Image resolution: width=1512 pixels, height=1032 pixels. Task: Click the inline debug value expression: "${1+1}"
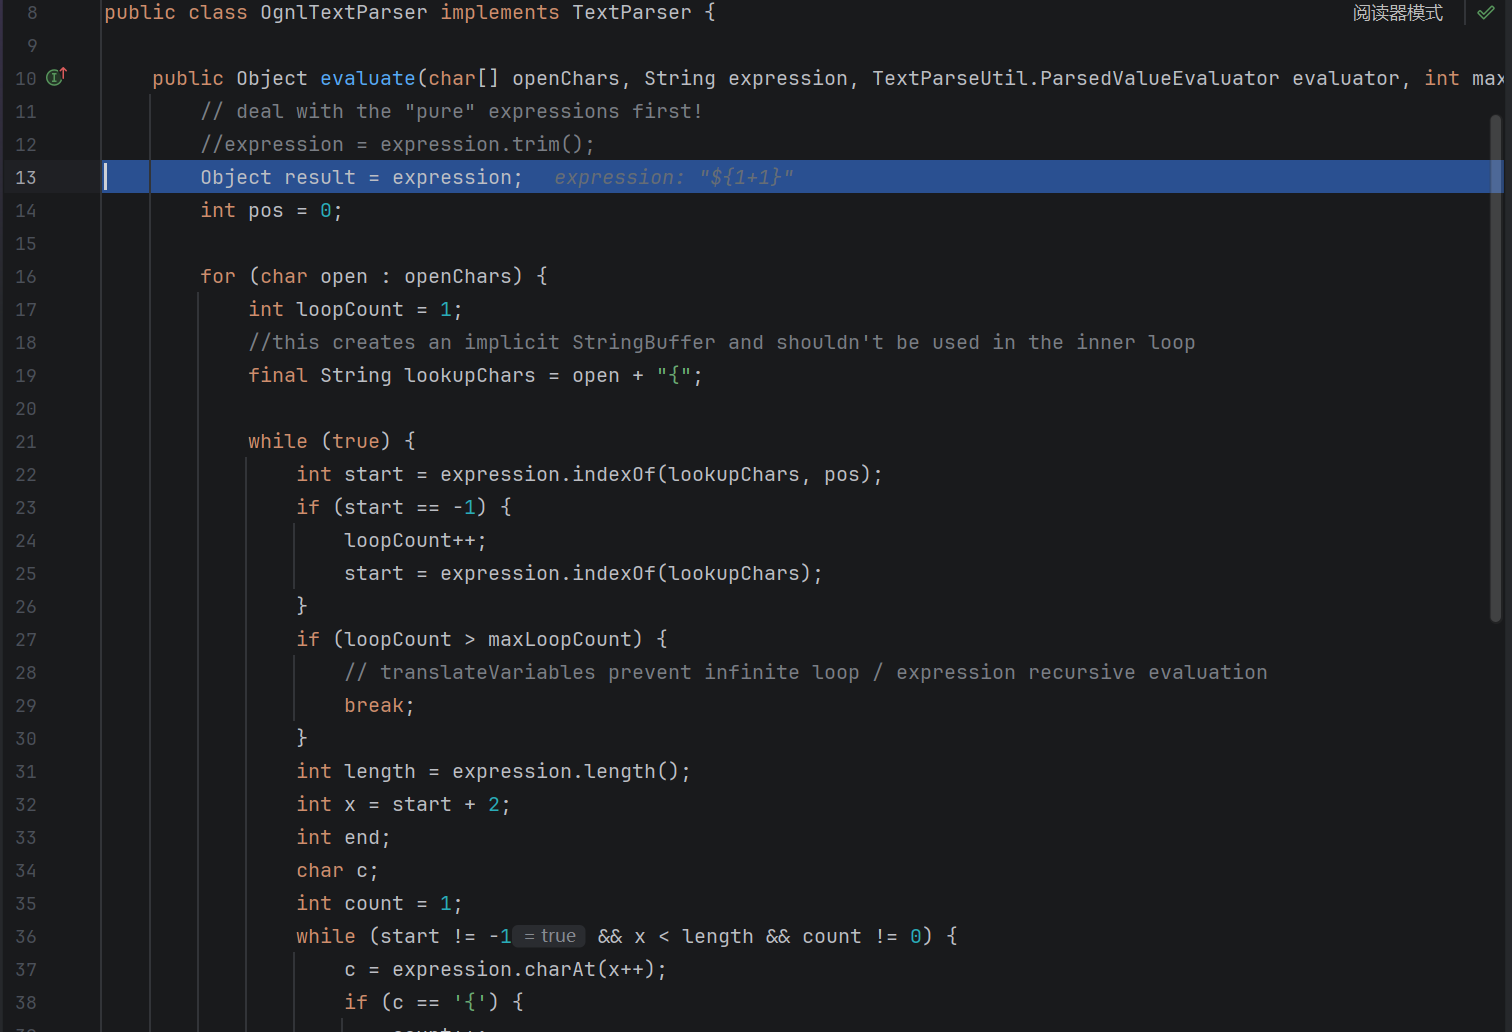674,177
